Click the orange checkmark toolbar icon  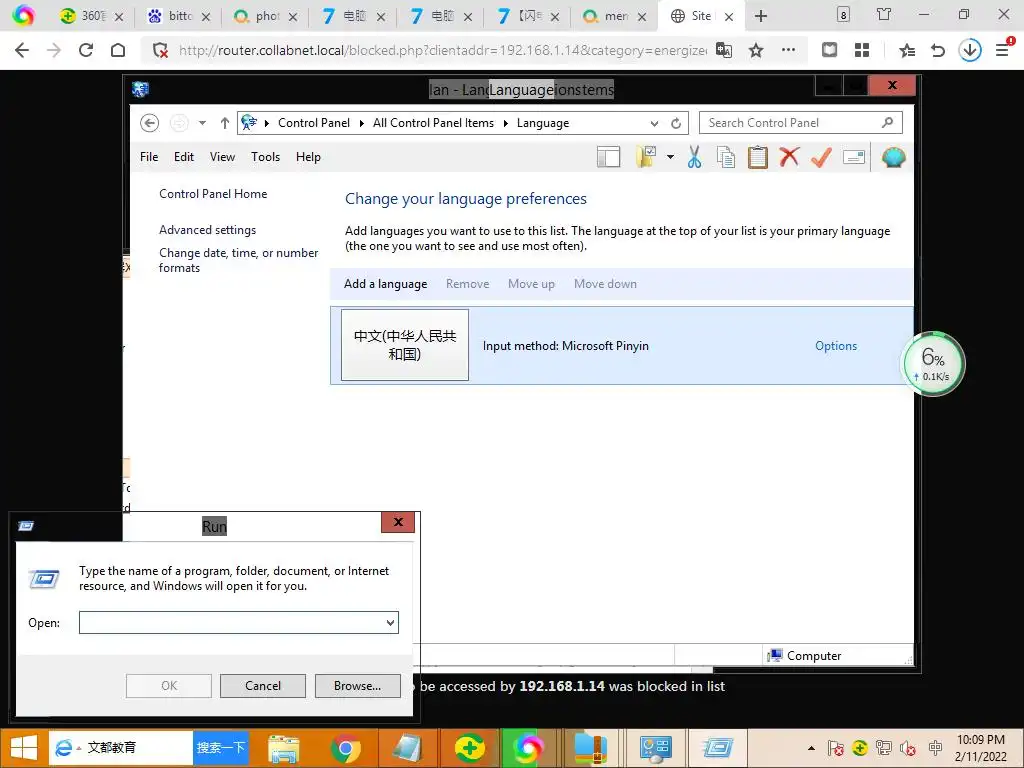pos(821,157)
